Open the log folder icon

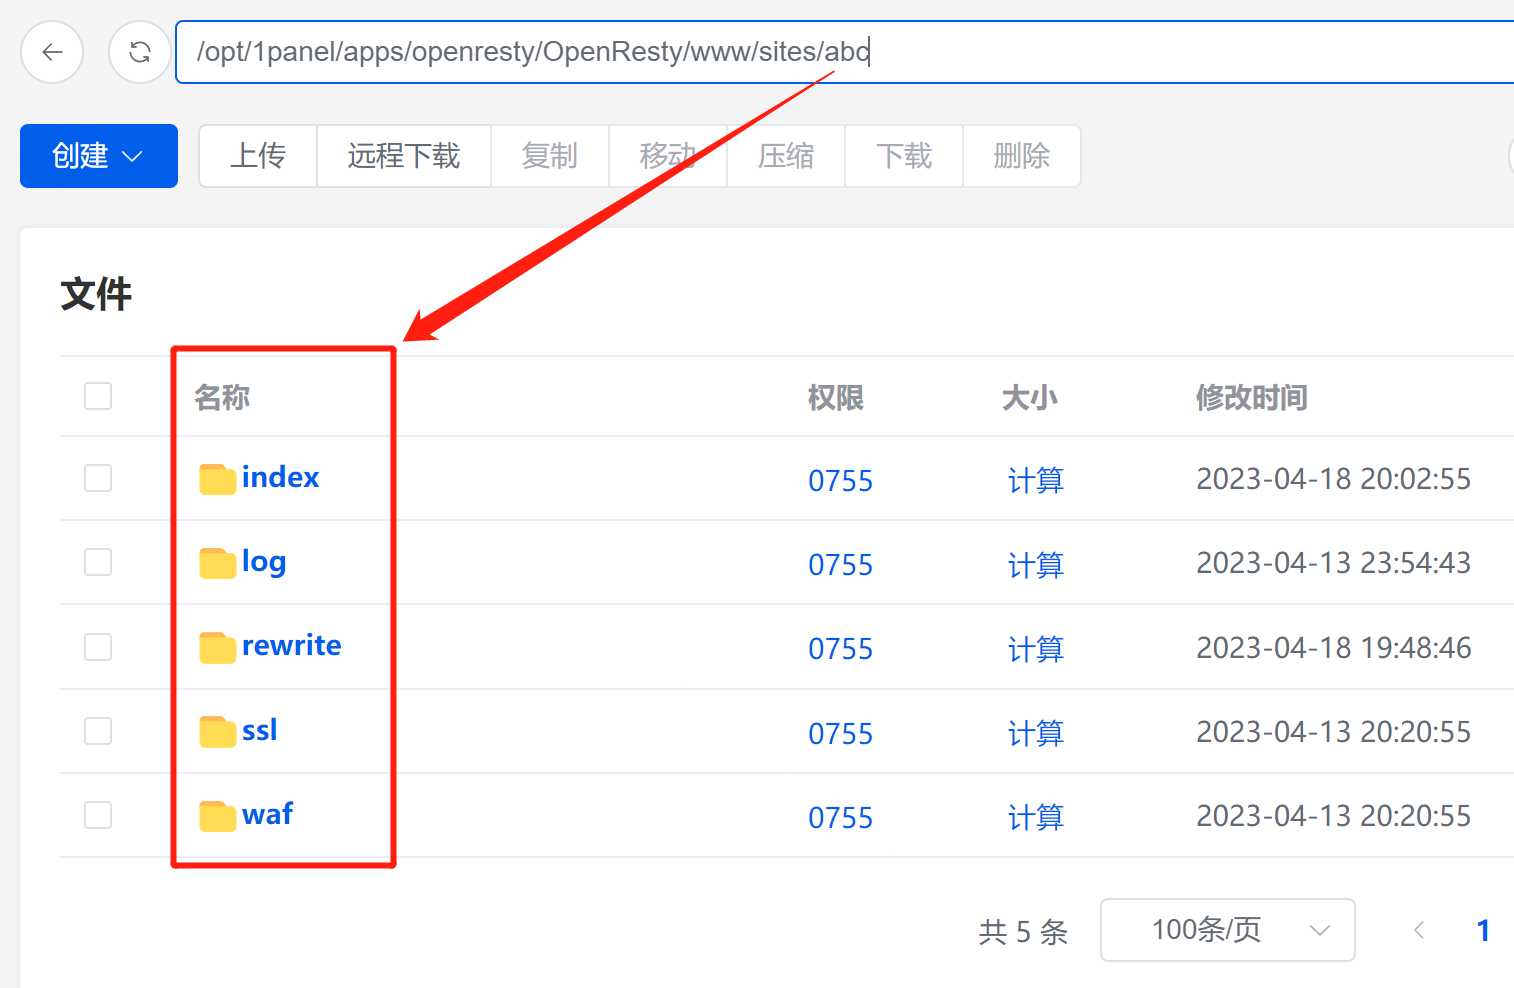216,562
